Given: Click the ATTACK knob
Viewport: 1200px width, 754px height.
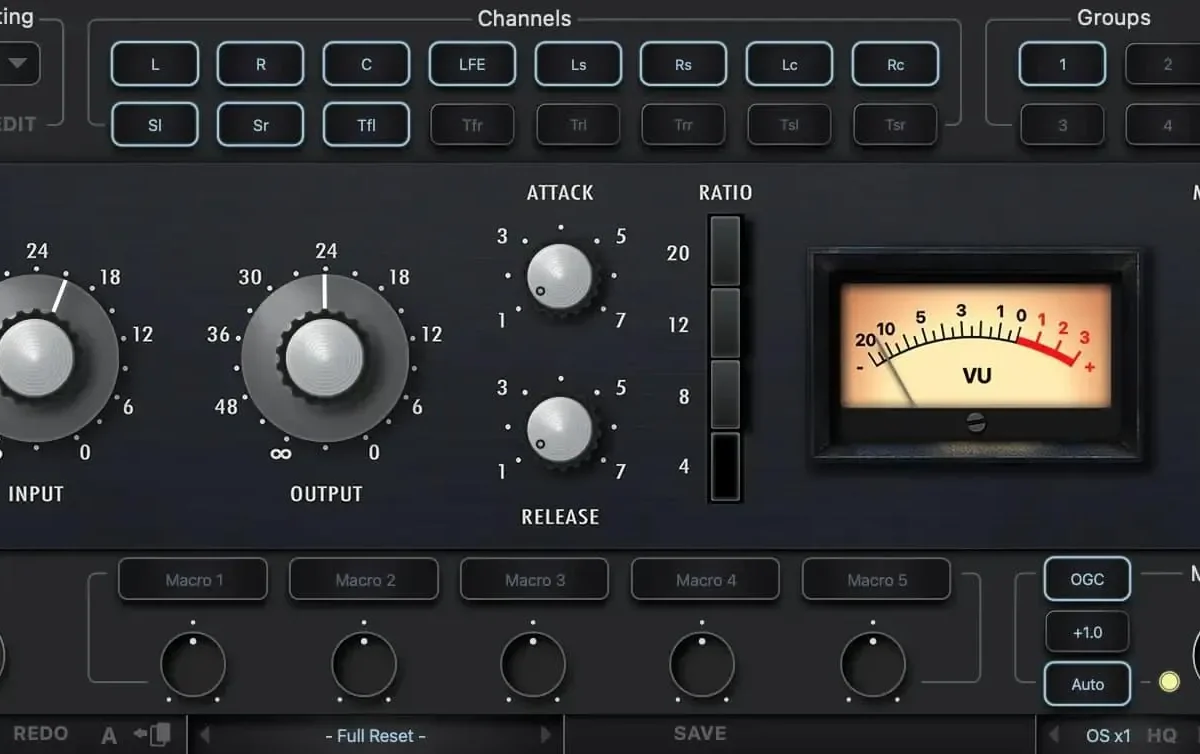Looking at the screenshot, I should pos(560,277).
